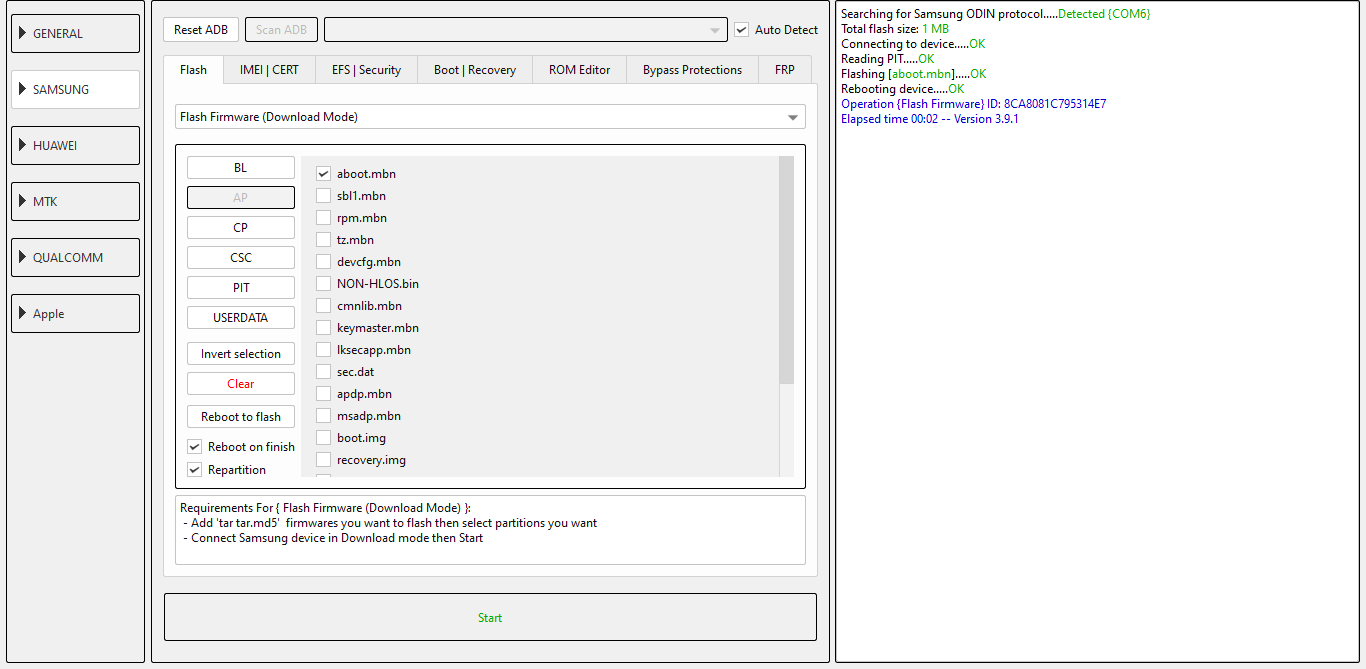Click the partition list scrollbar thumb

[786, 270]
